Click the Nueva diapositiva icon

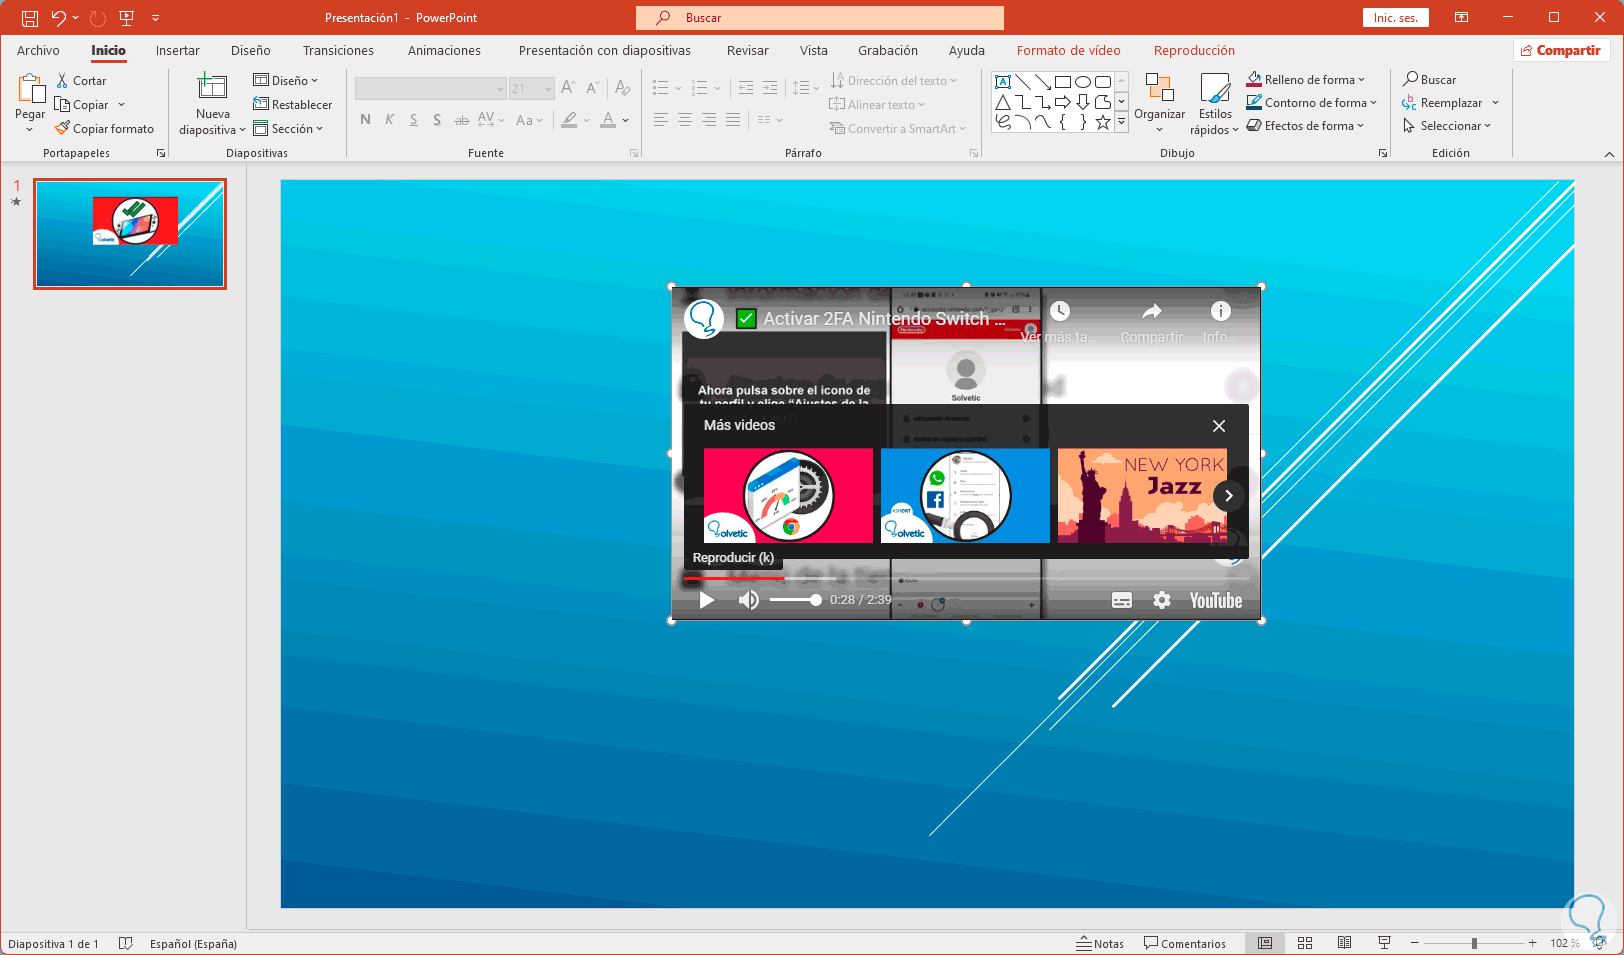click(x=212, y=88)
